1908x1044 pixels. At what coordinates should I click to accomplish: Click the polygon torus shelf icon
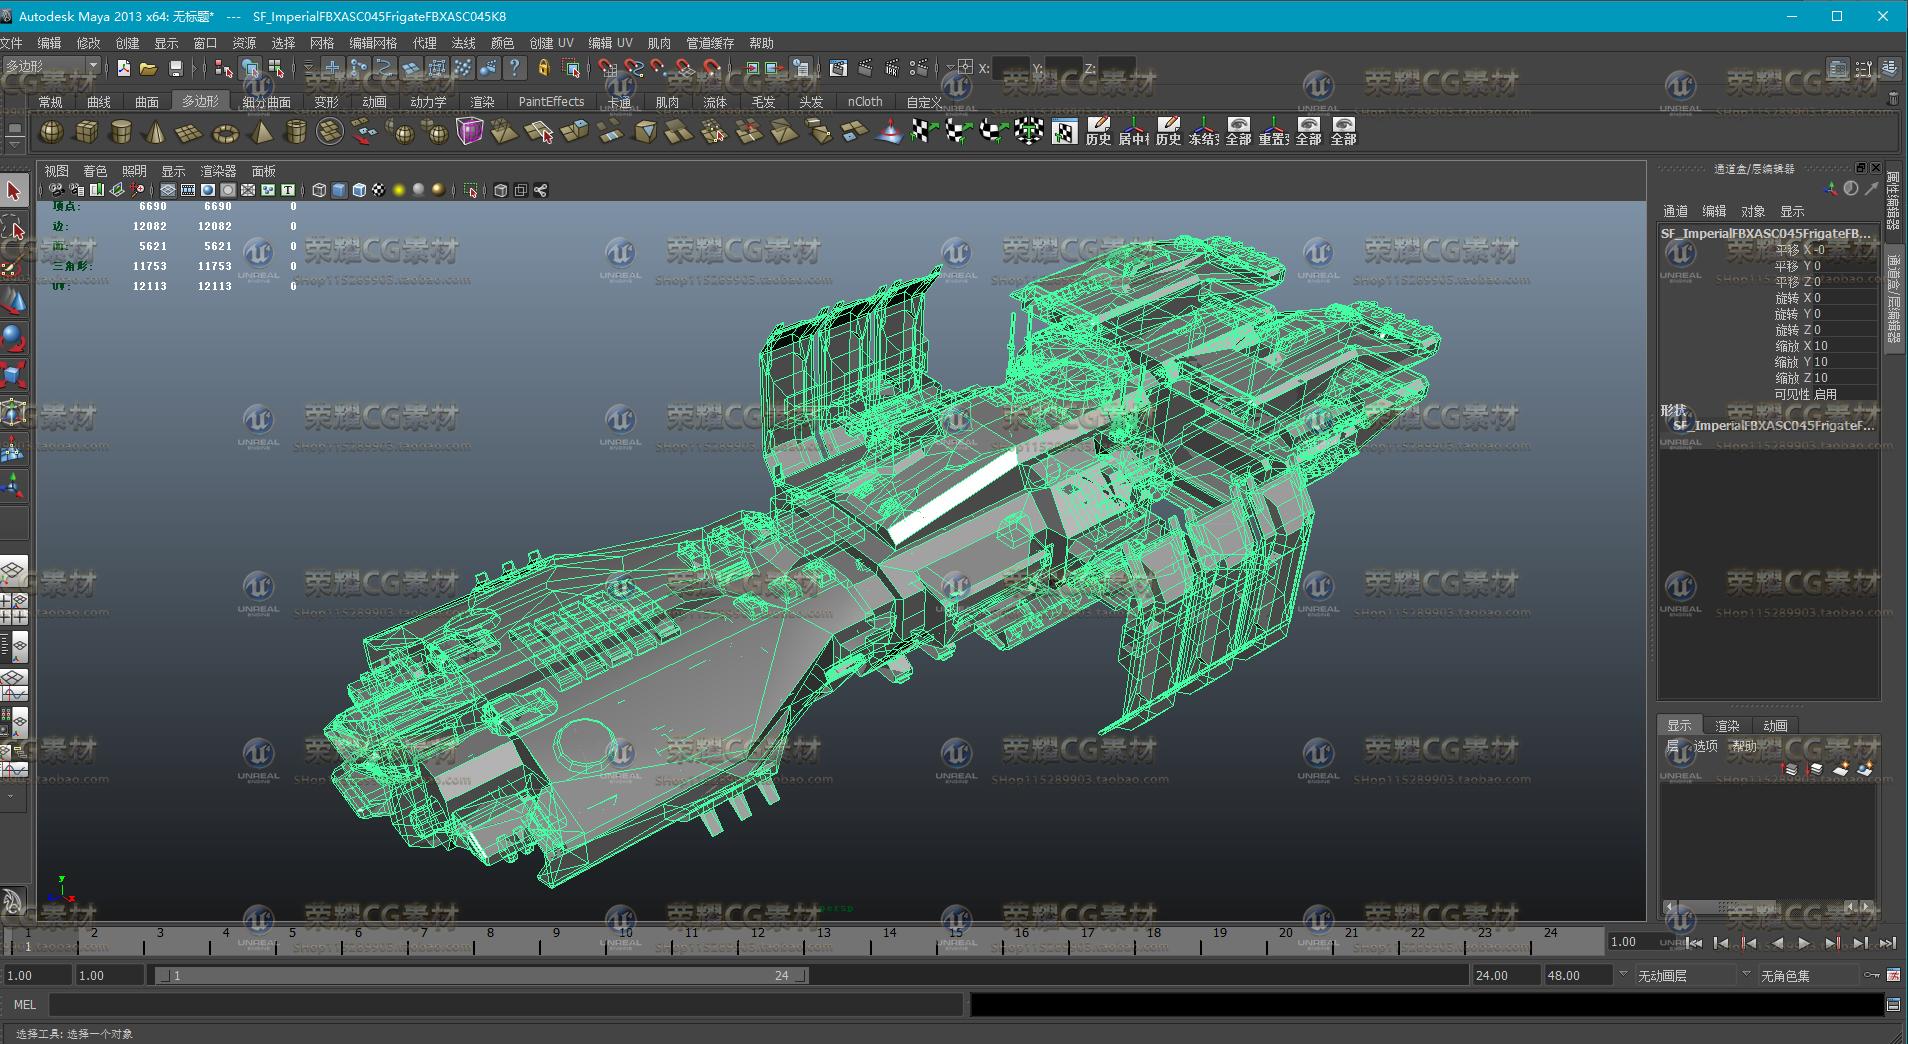[x=225, y=132]
